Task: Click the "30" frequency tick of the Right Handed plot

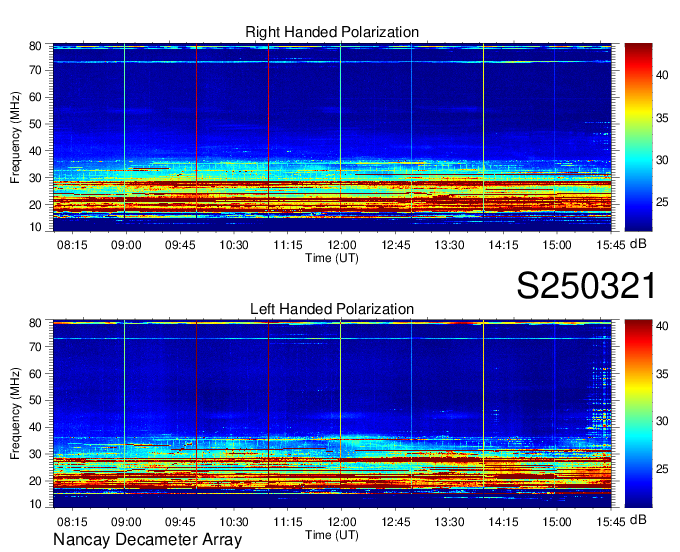Action: (35, 178)
